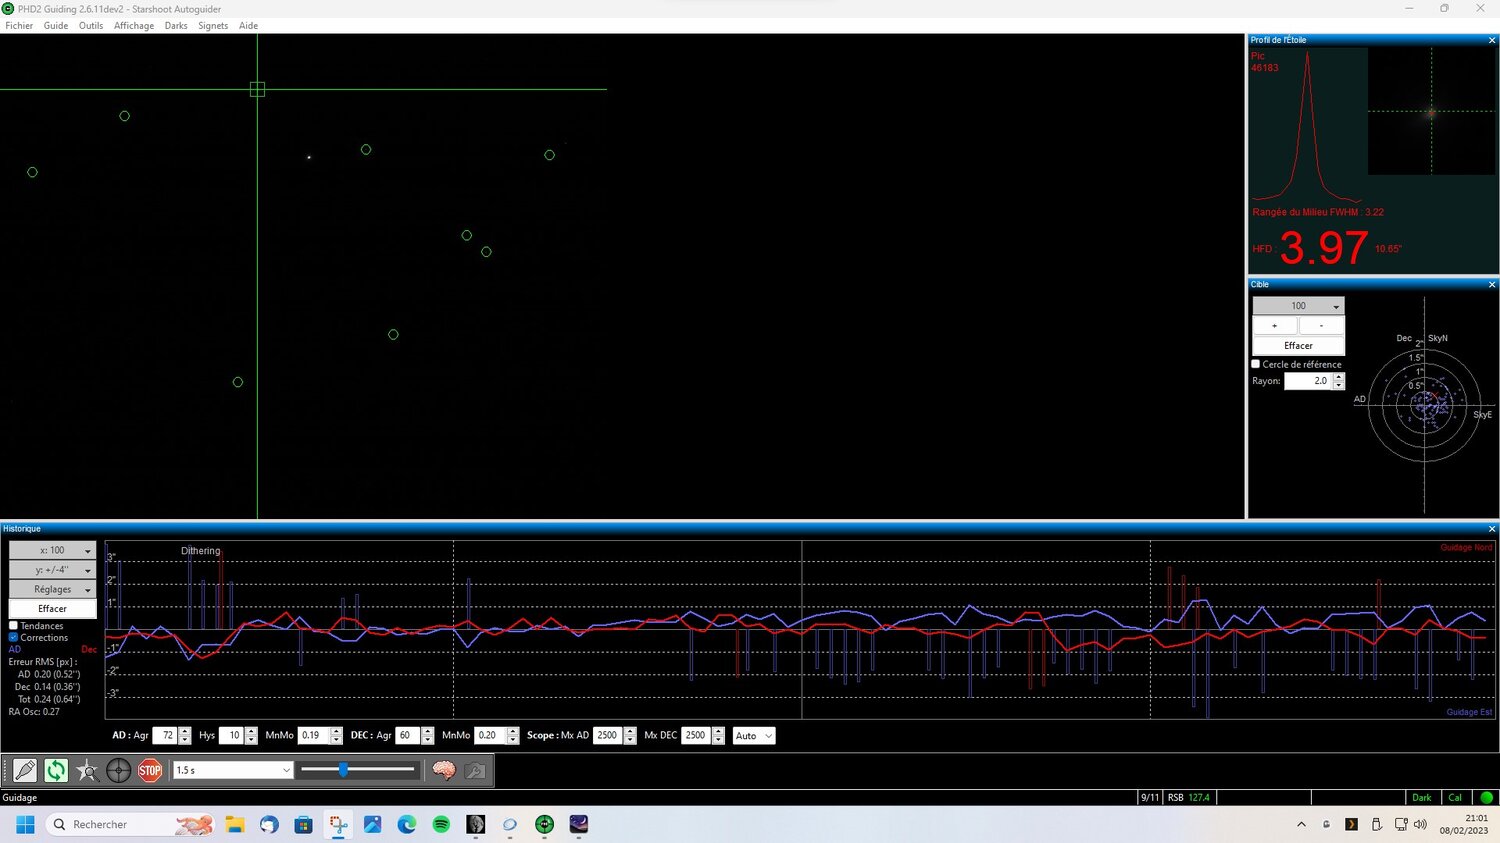Screen dimensions: 1500x843
Task: Click Effacer in the Cible panel
Action: pyautogui.click(x=1298, y=346)
